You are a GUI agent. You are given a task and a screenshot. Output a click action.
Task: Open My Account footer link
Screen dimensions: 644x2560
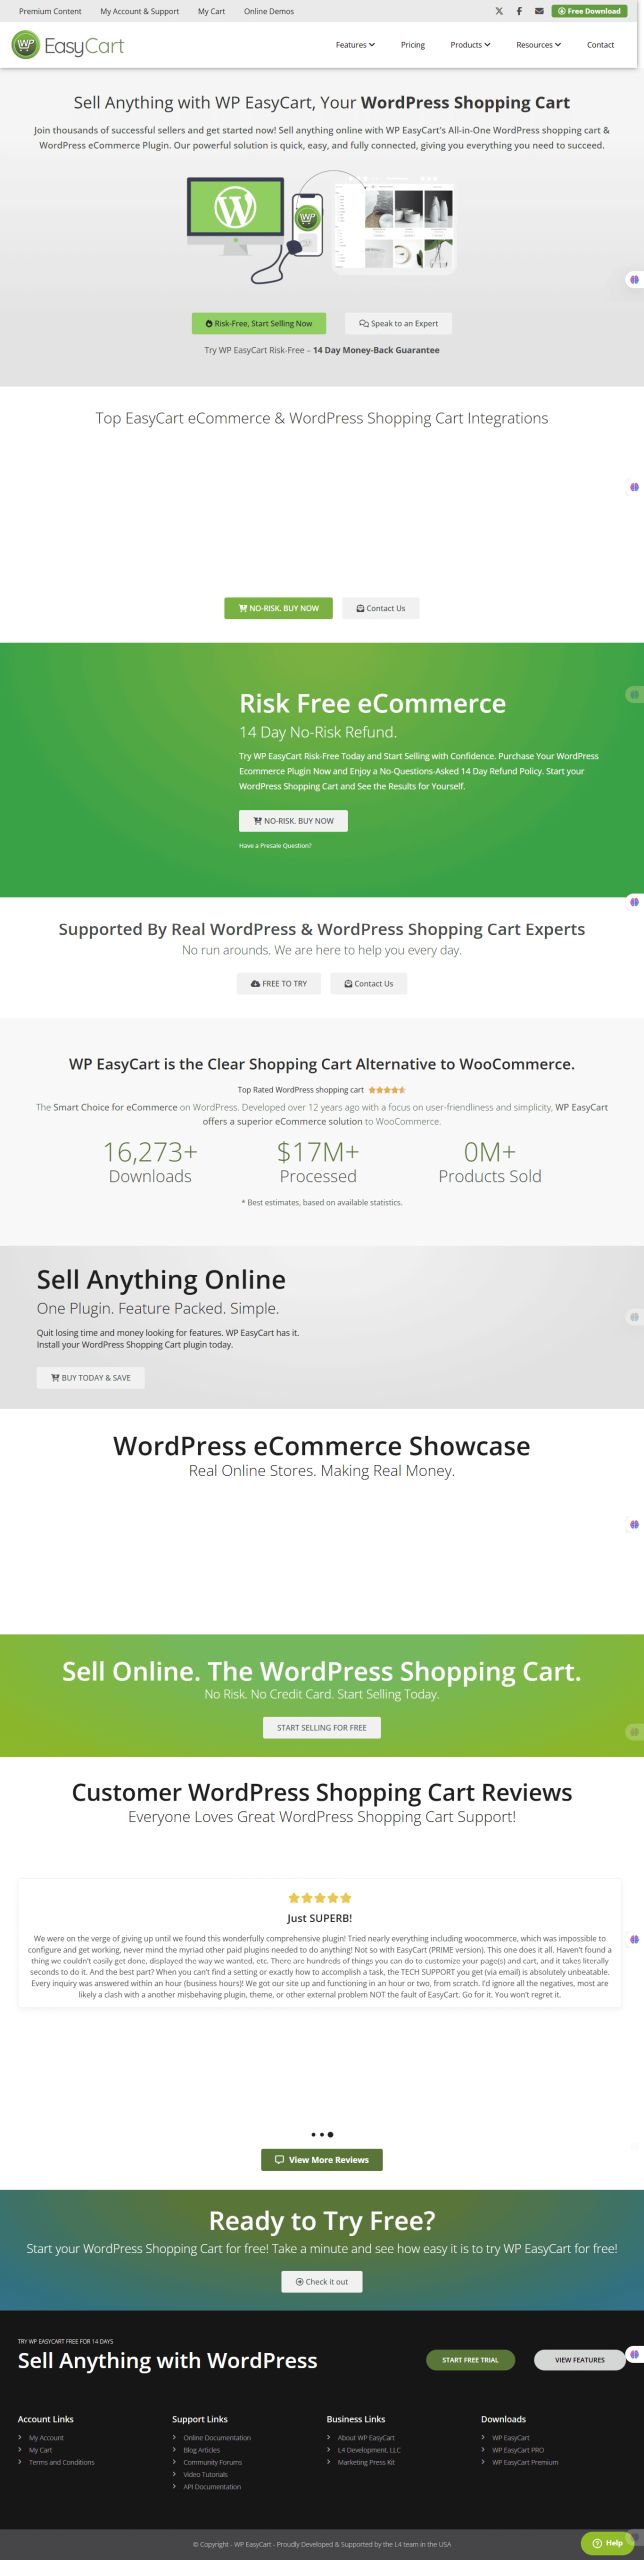[x=46, y=2438]
